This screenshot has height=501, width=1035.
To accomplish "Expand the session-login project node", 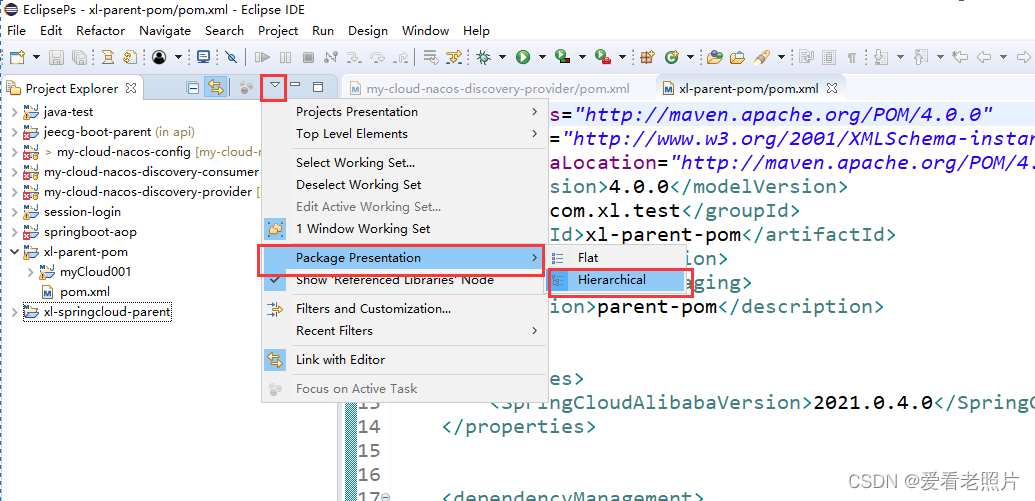I will [15, 212].
